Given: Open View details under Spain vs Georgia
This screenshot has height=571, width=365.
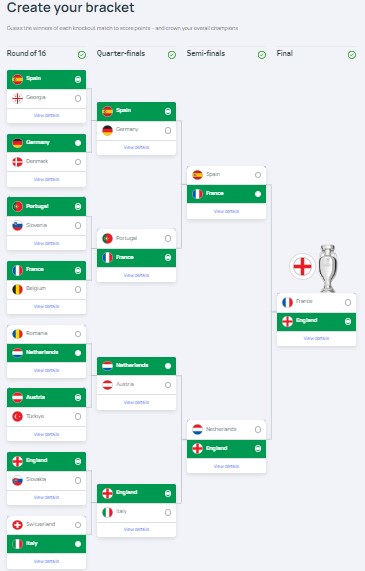Looking at the screenshot, I should (x=46, y=115).
